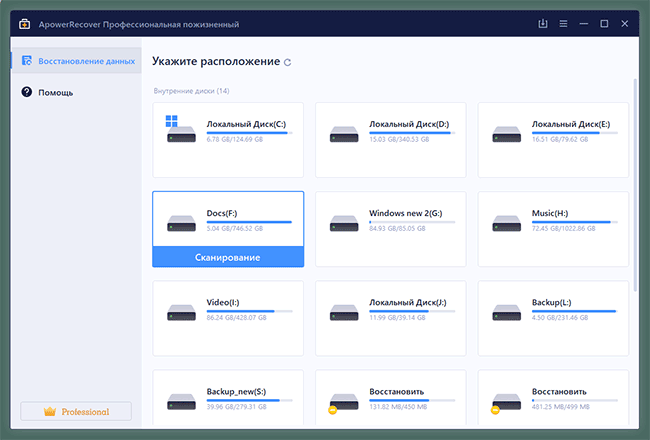Select the Video(I:) drive icon
This screenshot has height=440, width=650.
coord(181,312)
